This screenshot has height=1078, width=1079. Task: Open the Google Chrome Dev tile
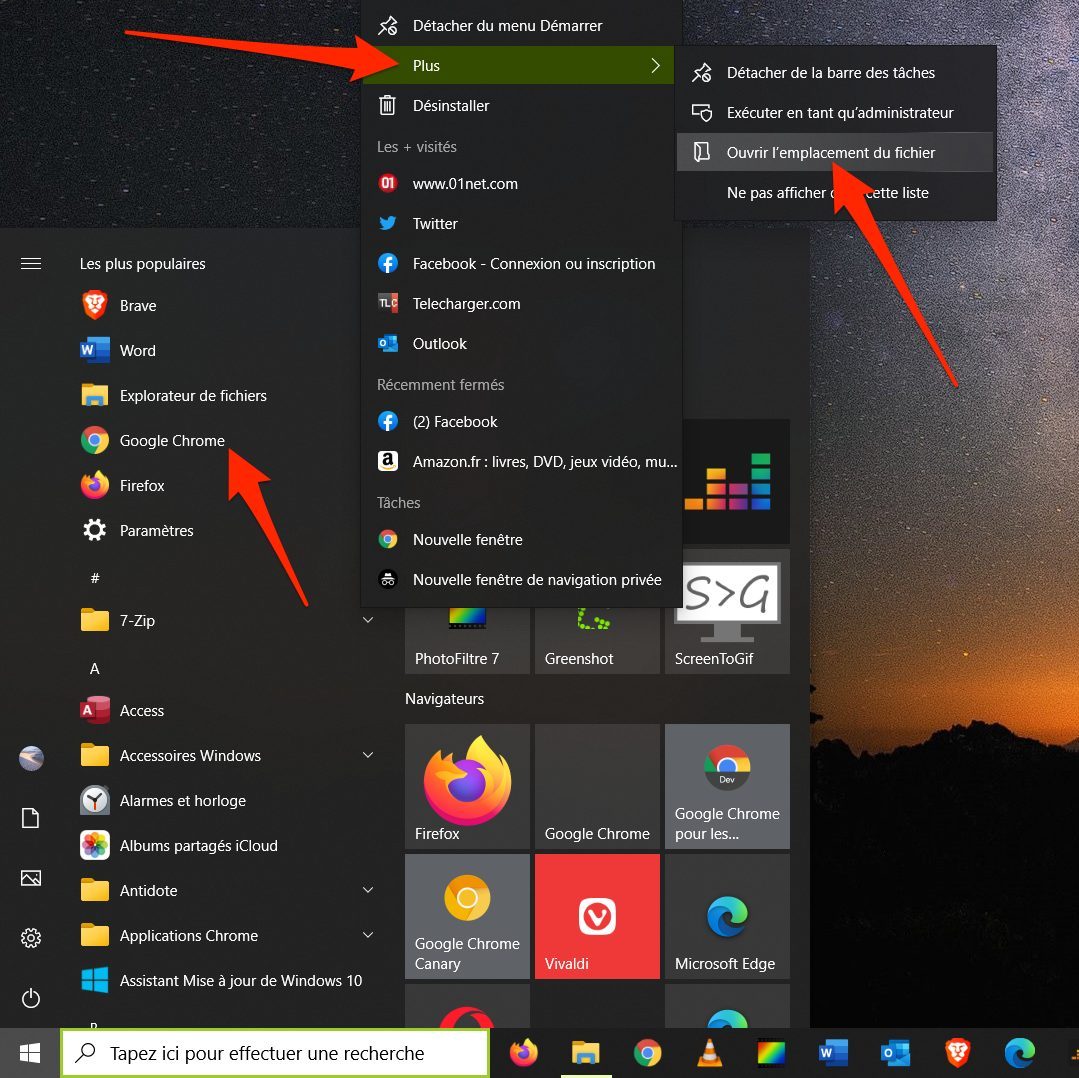pos(727,786)
